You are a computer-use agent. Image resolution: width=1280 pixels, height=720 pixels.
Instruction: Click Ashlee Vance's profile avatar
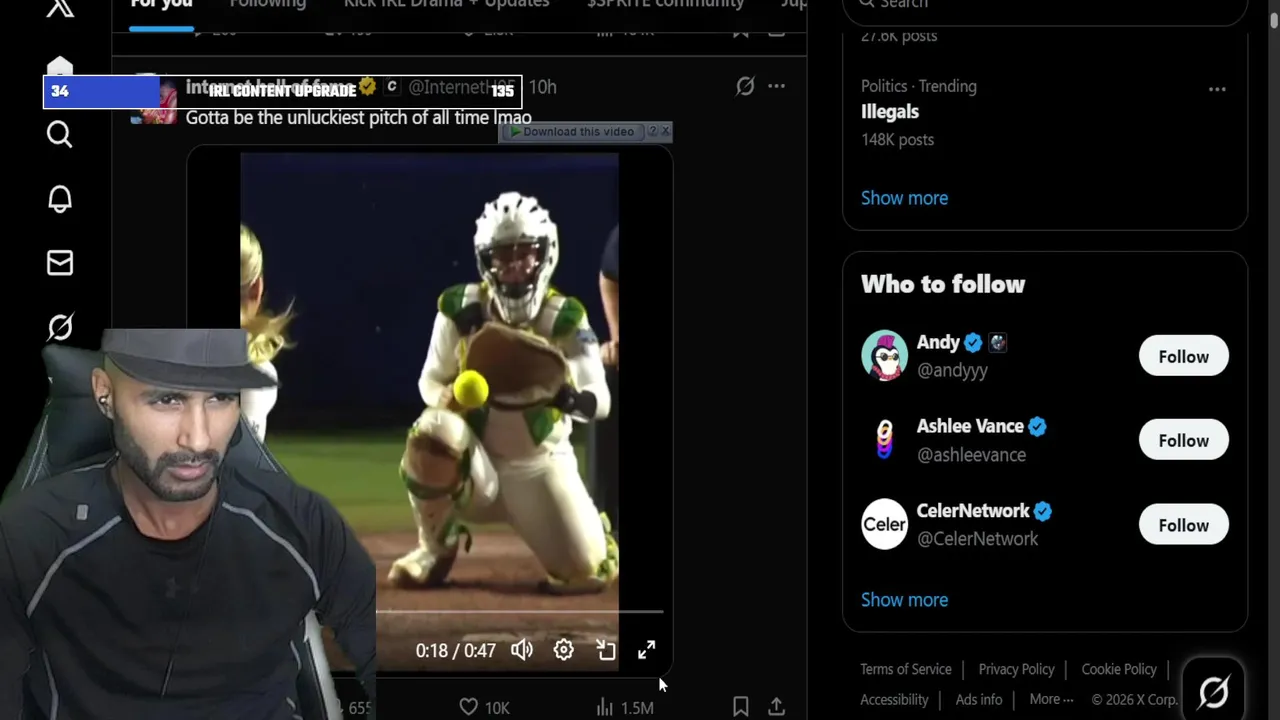(885, 440)
